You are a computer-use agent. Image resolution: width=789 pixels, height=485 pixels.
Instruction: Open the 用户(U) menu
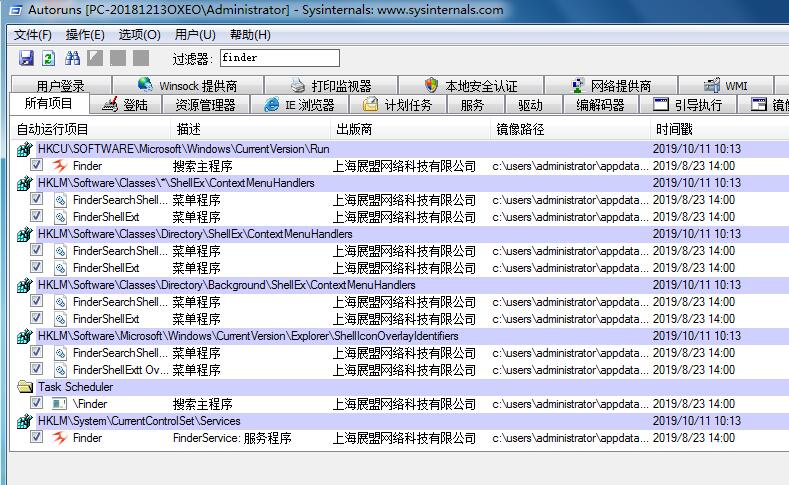[195, 35]
